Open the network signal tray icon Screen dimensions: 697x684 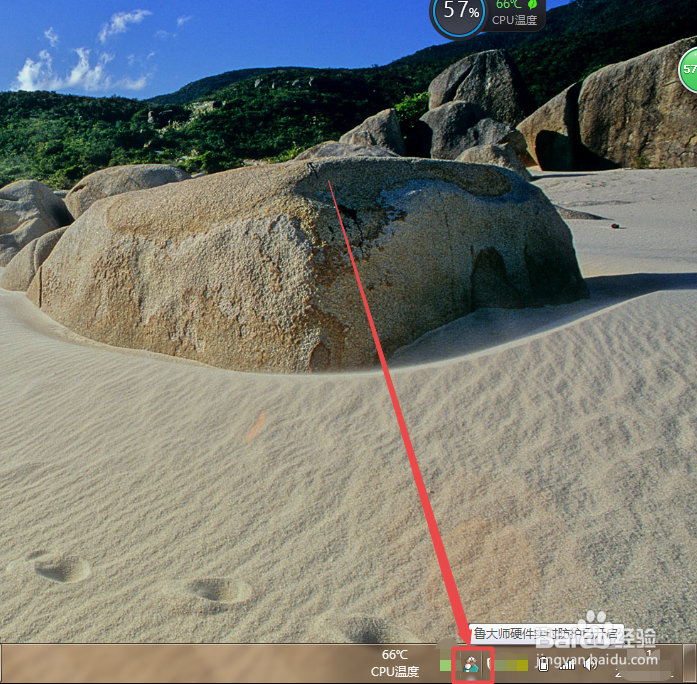(567, 664)
